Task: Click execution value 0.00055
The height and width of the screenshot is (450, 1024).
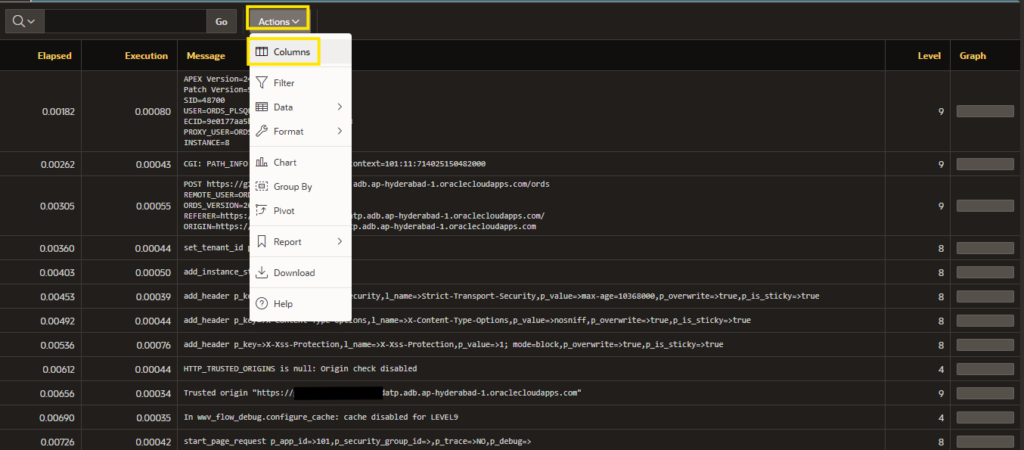Action: pyautogui.click(x=153, y=206)
